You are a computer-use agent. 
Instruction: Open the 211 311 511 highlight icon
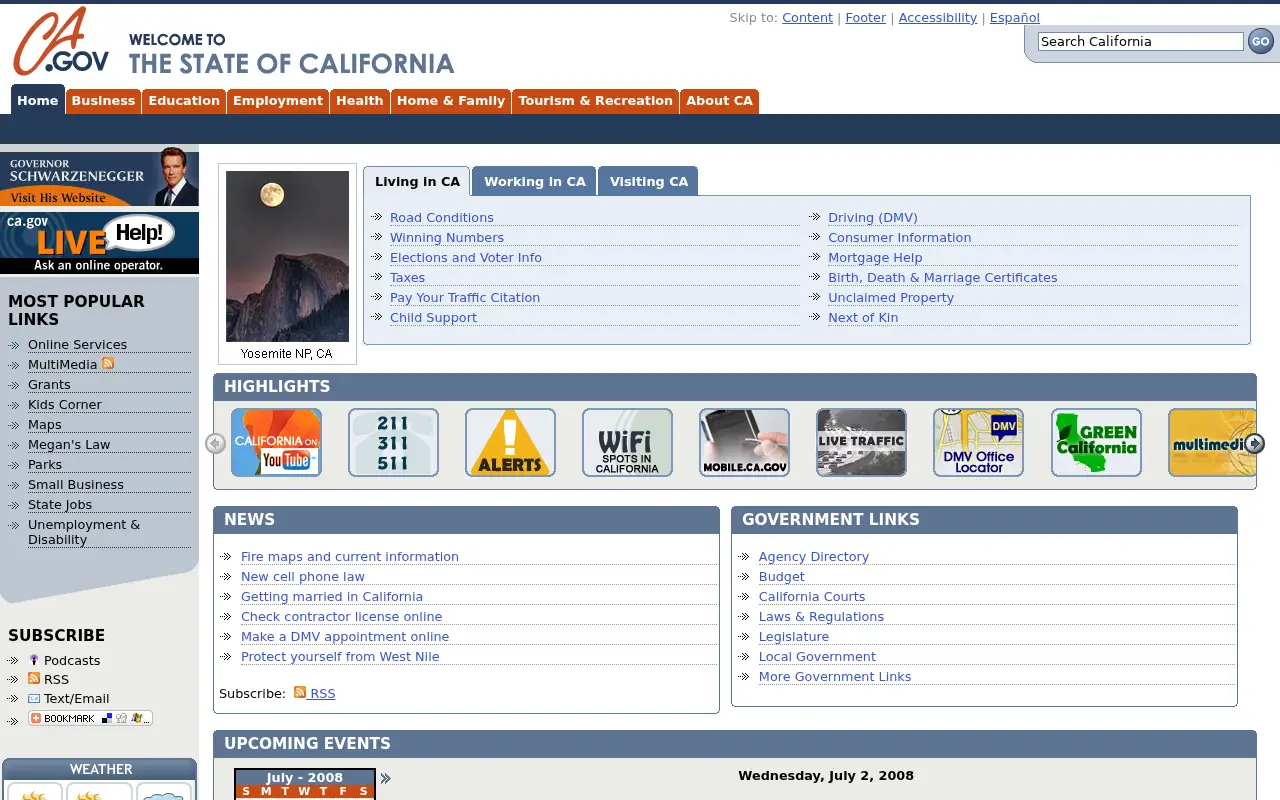tap(393, 442)
